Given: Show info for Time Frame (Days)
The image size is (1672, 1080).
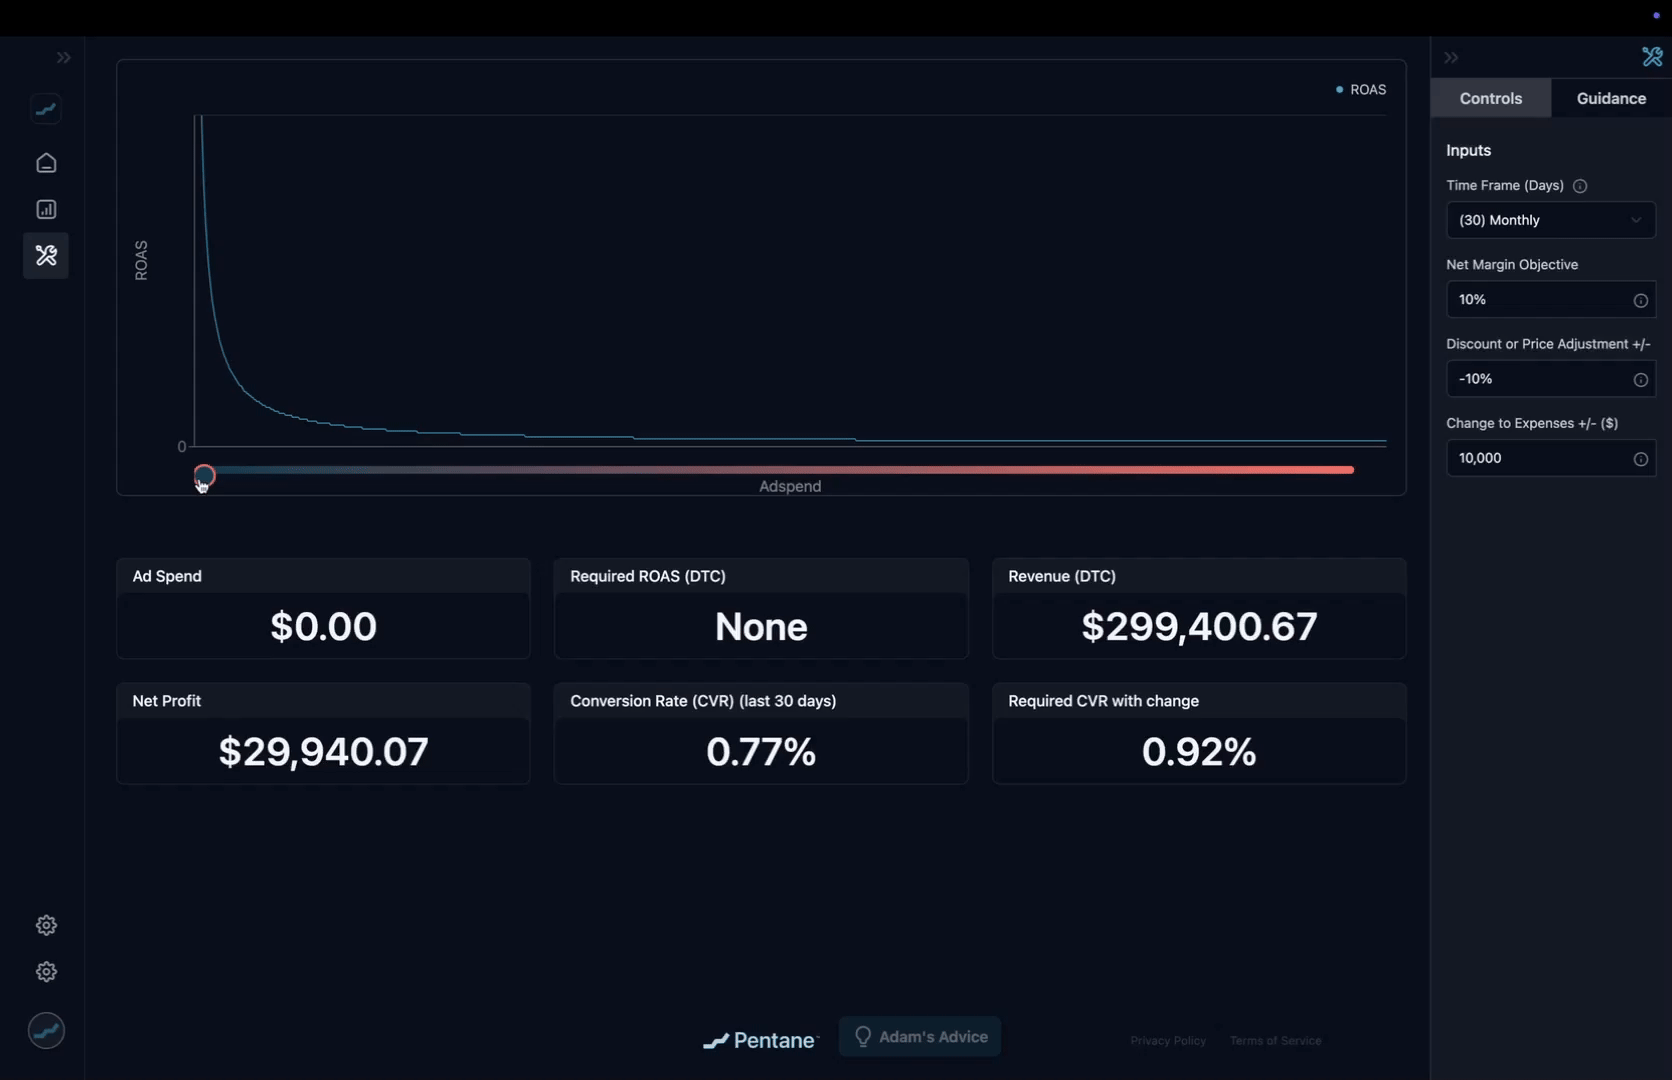Looking at the screenshot, I should pos(1580,186).
